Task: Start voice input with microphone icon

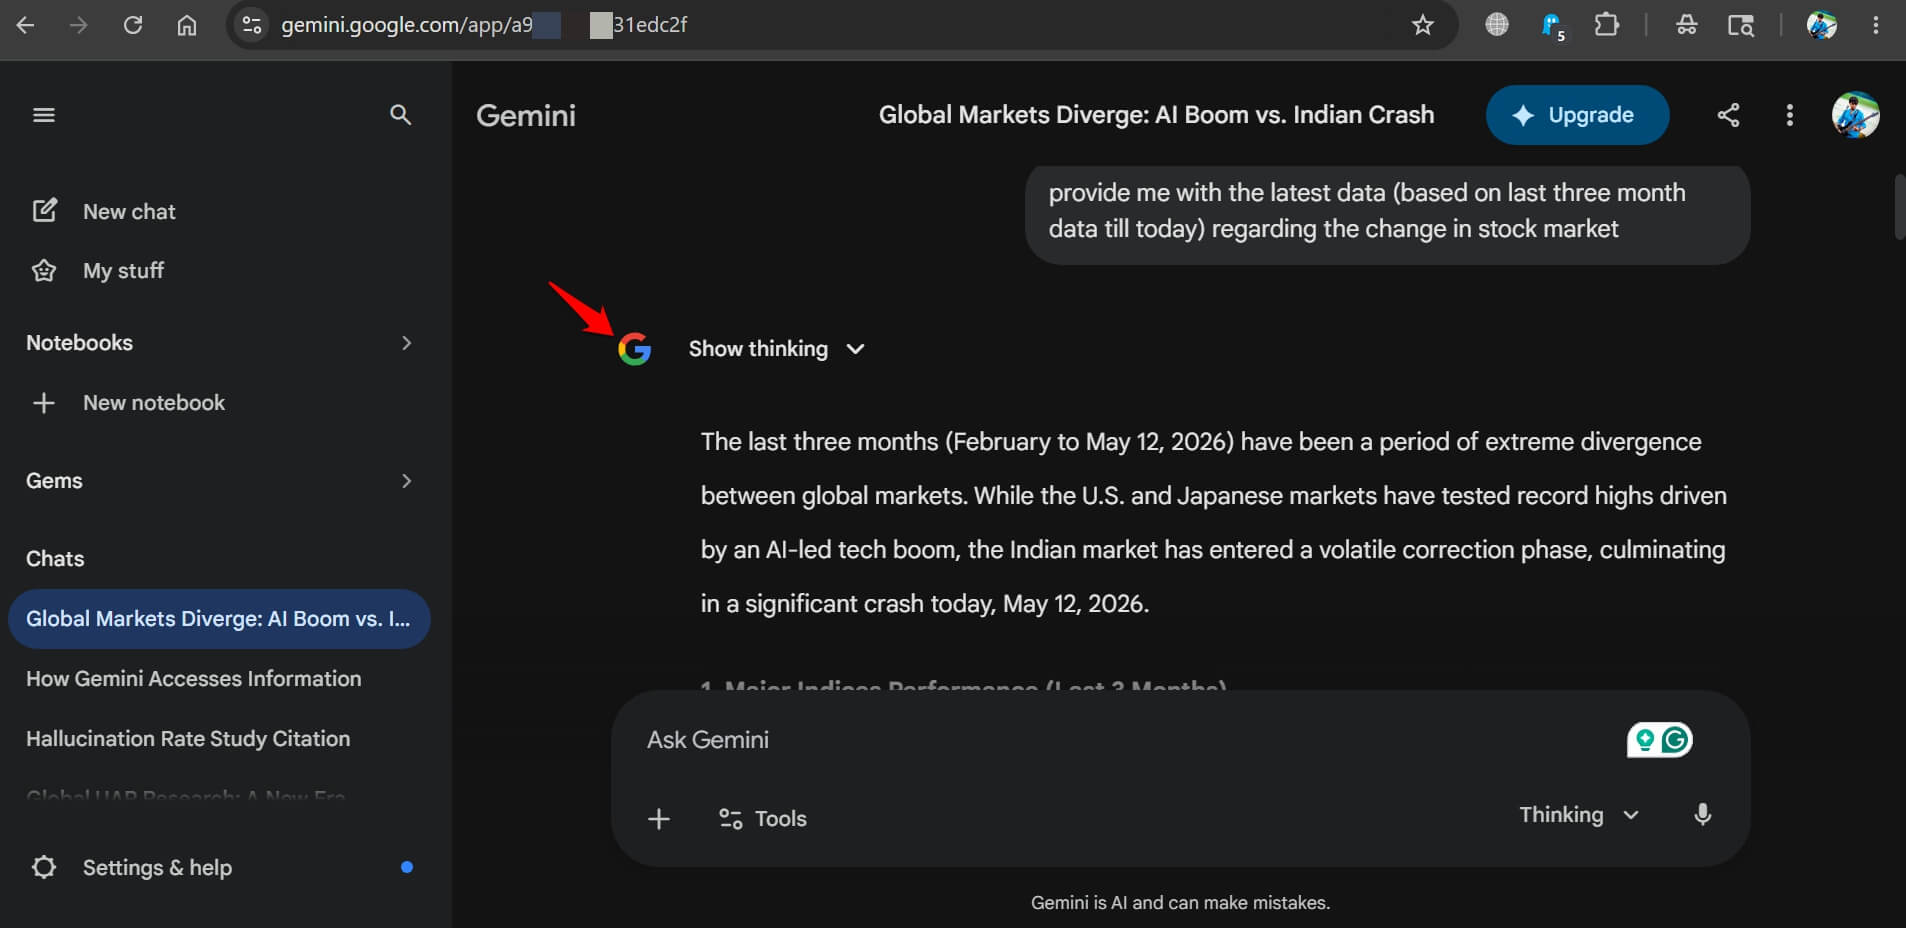Action: click(x=1702, y=815)
